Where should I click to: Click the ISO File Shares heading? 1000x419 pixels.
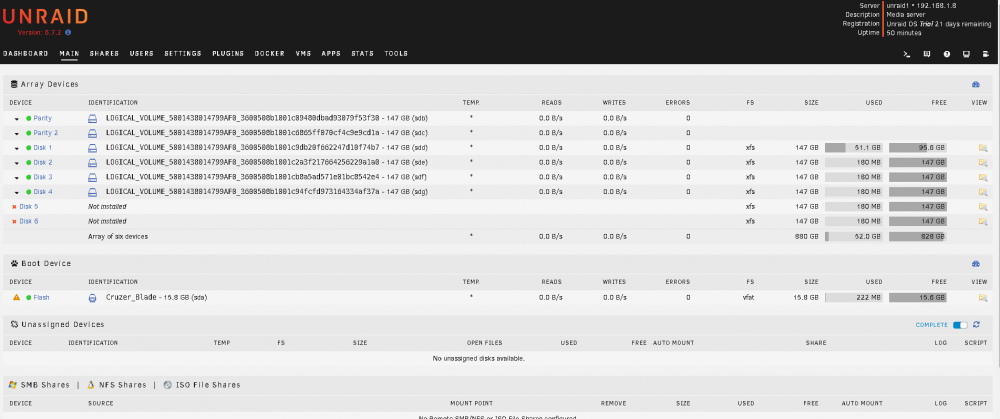tap(207, 385)
